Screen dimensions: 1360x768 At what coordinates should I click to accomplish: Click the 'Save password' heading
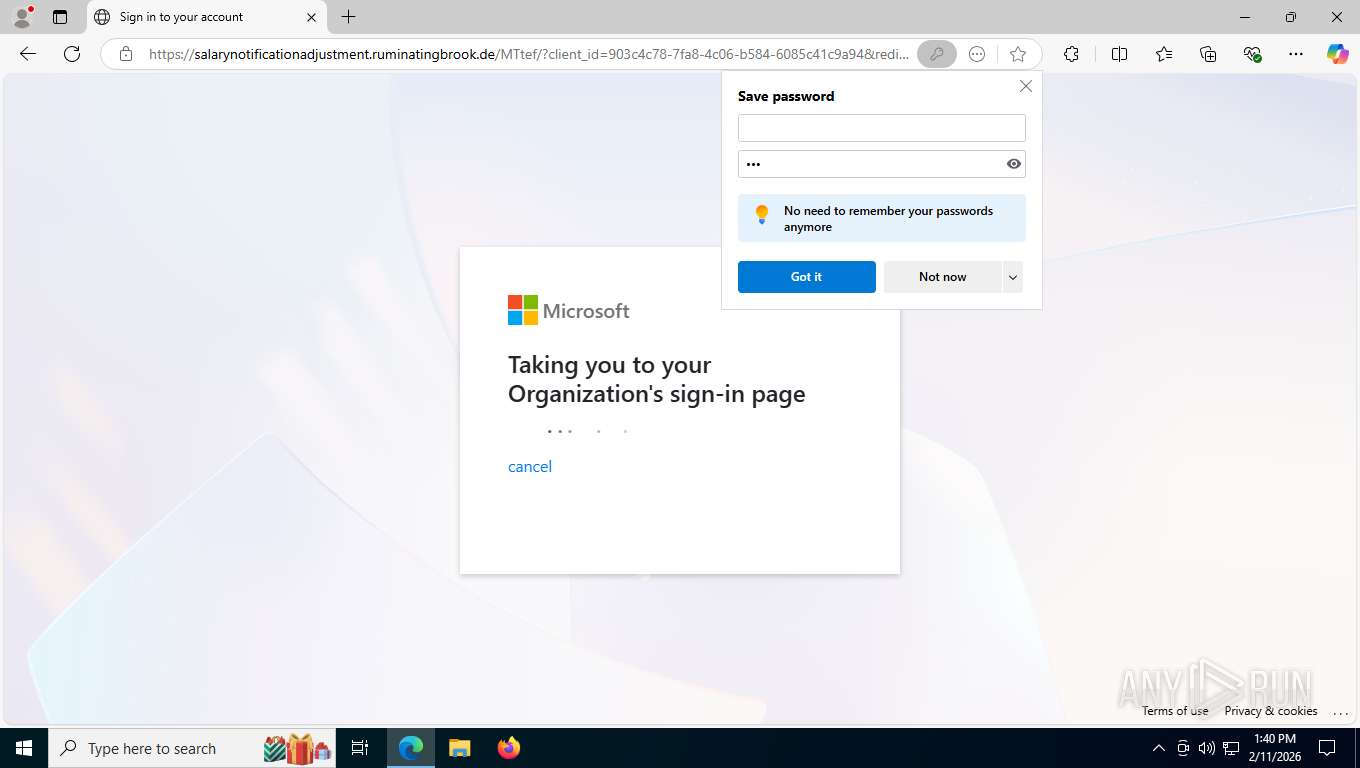coord(785,96)
